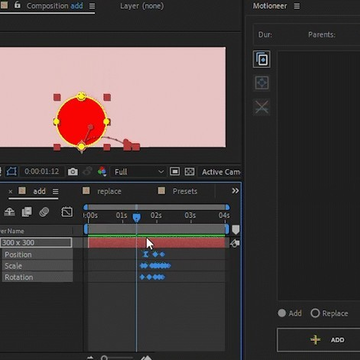Click the timeline zoom-in mountain icon
The image size is (360, 360).
tap(147, 358)
